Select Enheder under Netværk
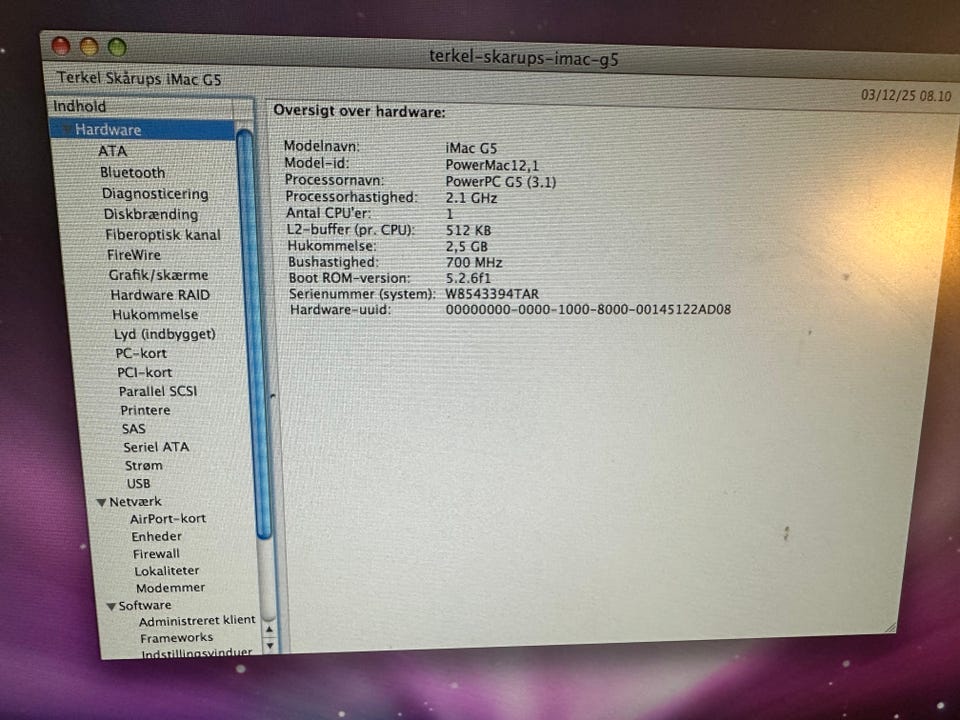960x720 pixels. point(157,536)
